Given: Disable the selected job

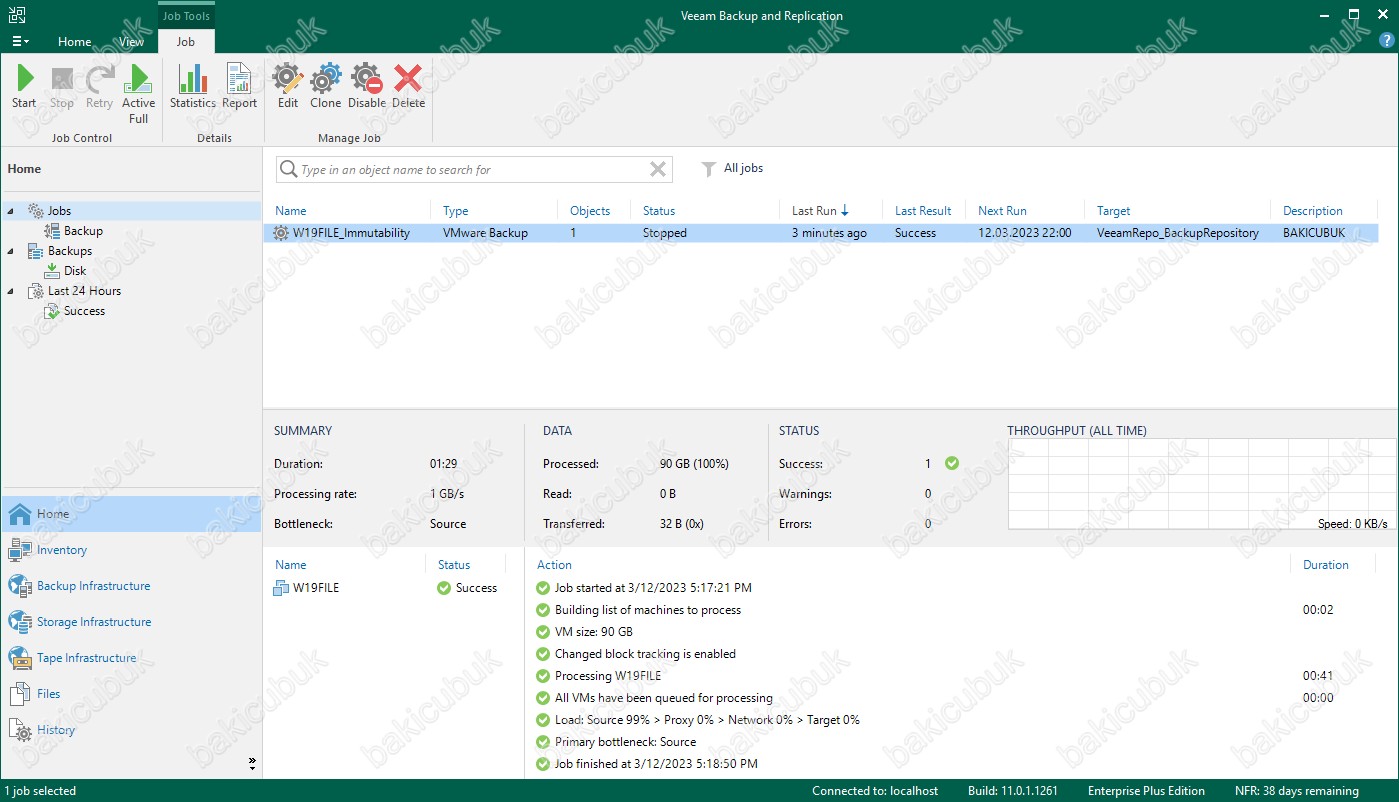Looking at the screenshot, I should 367,87.
